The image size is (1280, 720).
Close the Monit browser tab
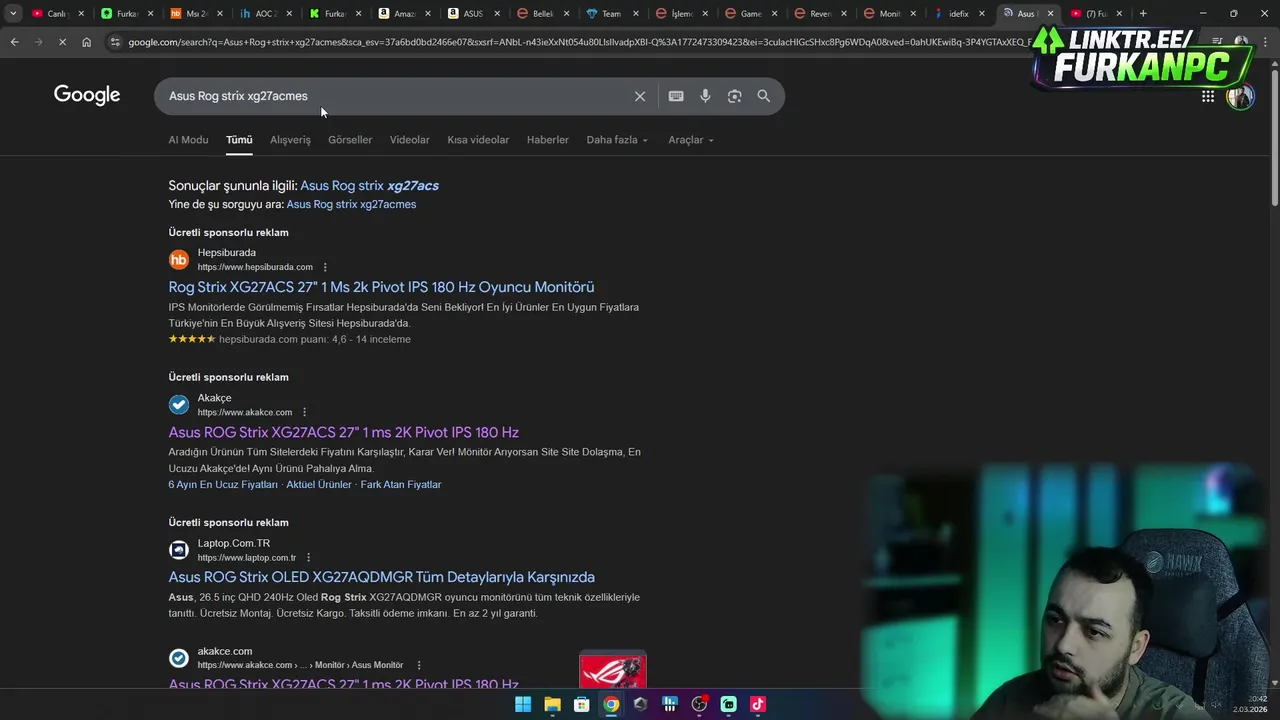click(x=913, y=14)
